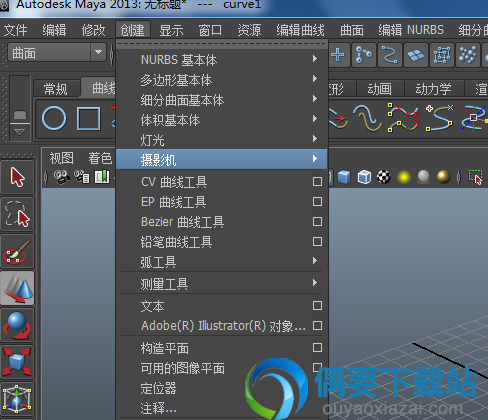Click the Universal Manipulator tool icon
The width and height of the screenshot is (488, 420).
pos(17,398)
